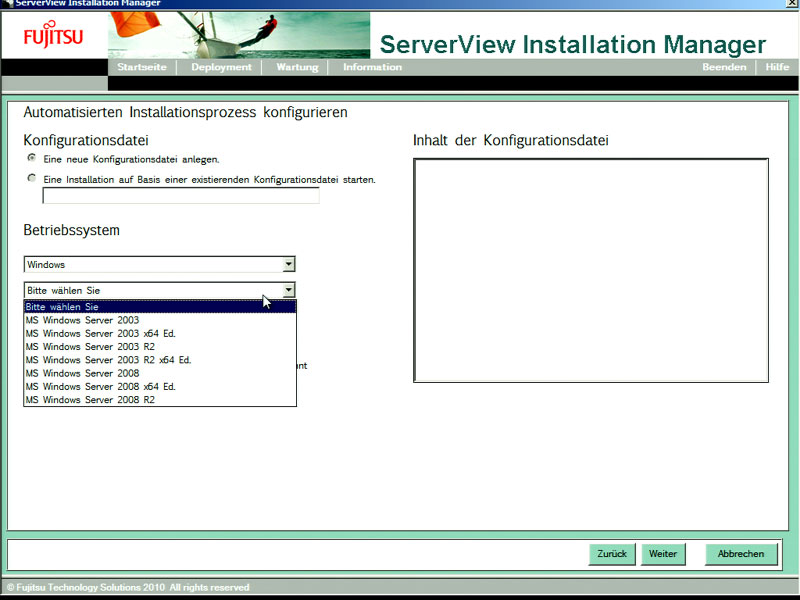Click the existing configuration file path field
The height and width of the screenshot is (600, 800).
181,195
